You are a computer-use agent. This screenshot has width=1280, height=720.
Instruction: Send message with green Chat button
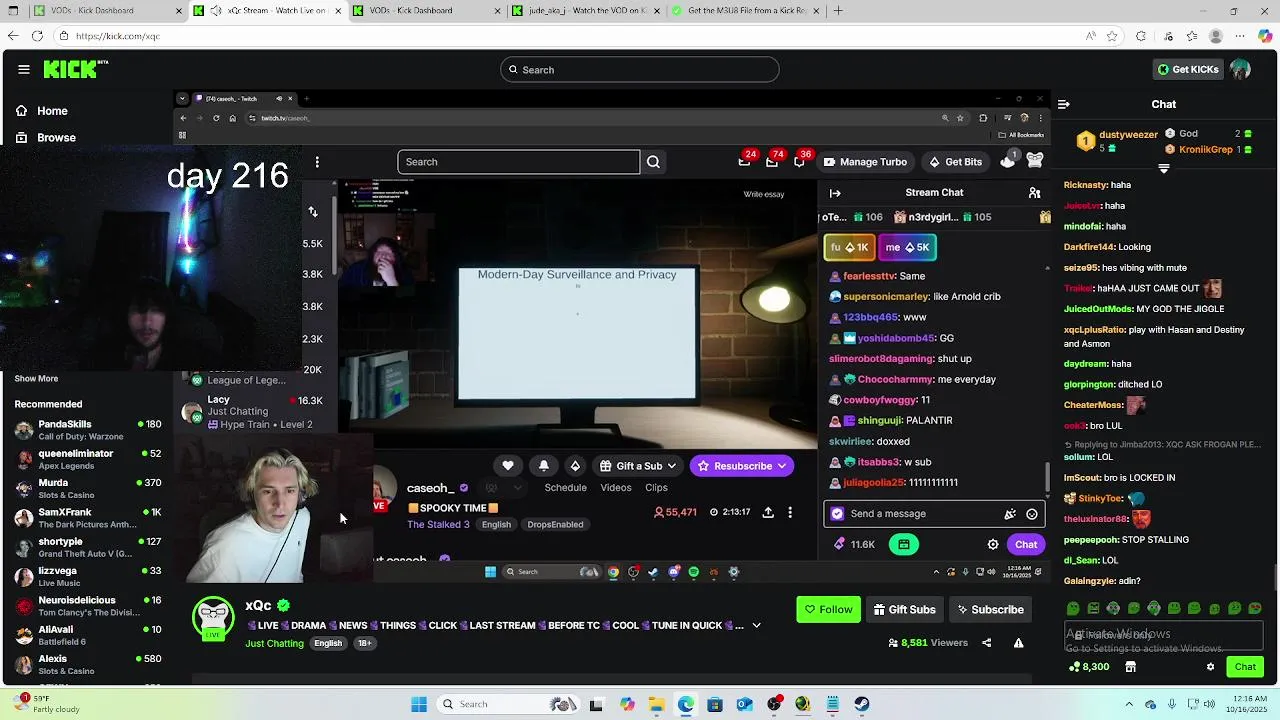[x=1245, y=667]
